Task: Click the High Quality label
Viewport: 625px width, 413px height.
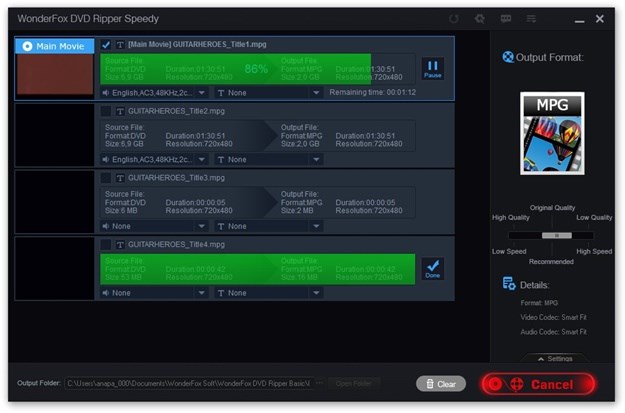Action: point(511,218)
